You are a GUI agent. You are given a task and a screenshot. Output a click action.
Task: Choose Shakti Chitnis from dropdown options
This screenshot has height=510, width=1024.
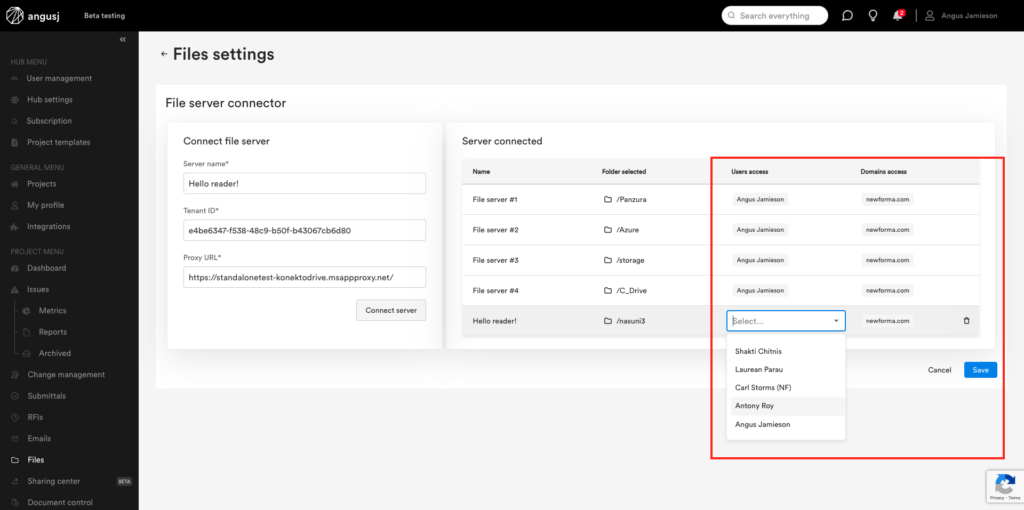click(758, 351)
